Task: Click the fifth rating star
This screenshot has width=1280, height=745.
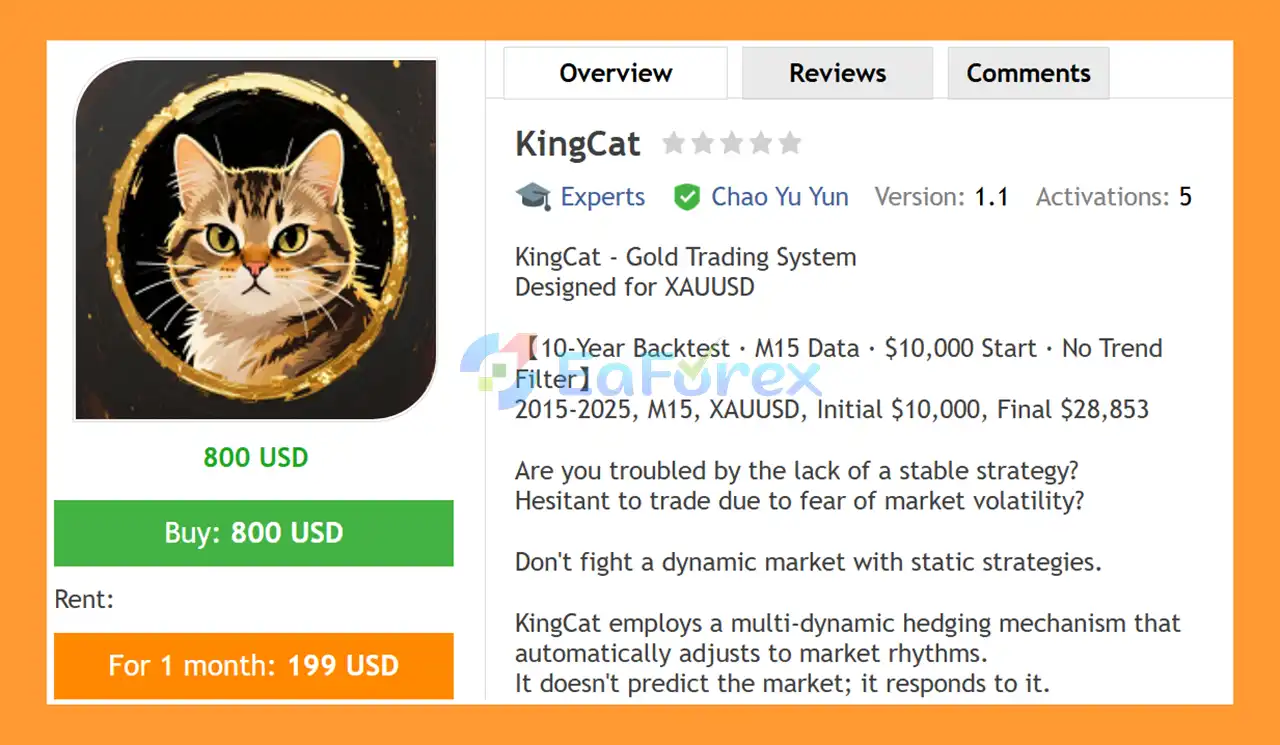Action: (x=790, y=144)
